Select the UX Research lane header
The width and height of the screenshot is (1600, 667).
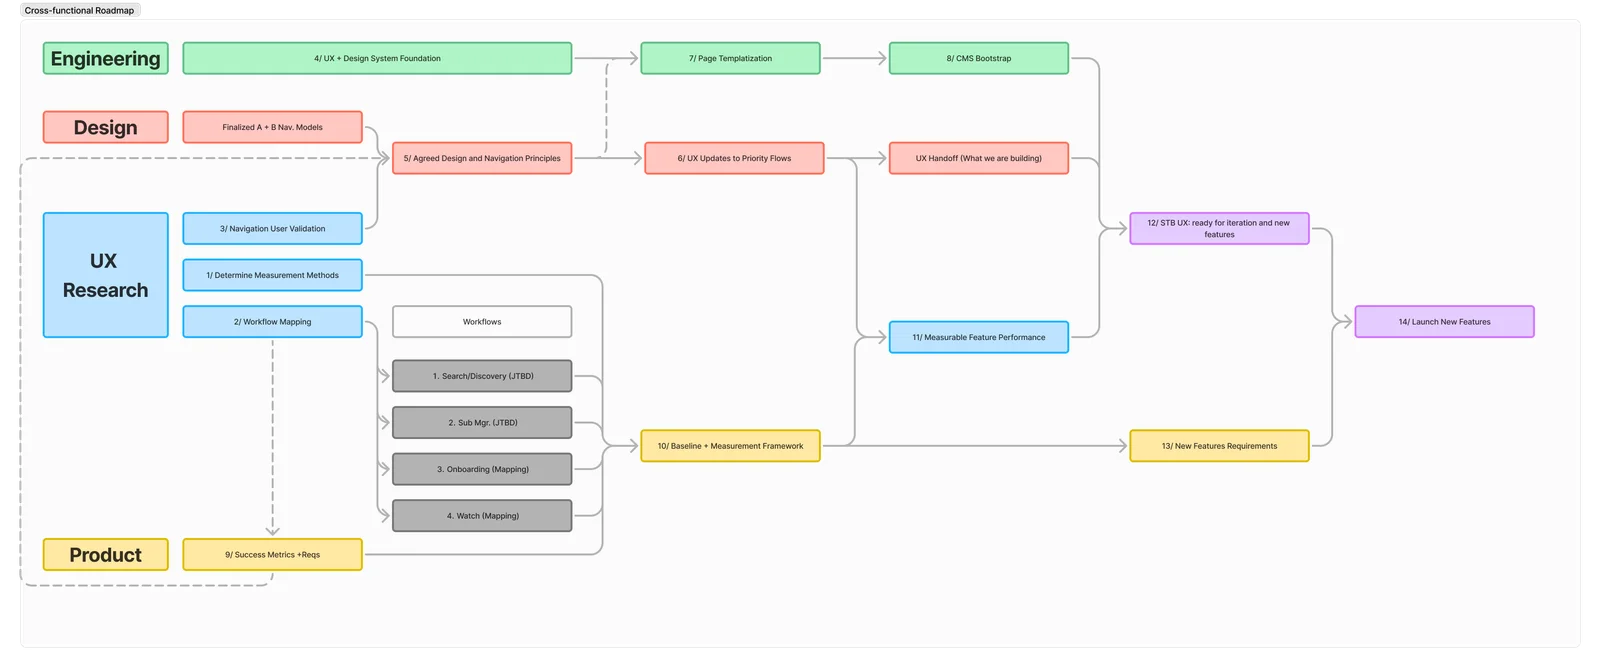pyautogui.click(x=105, y=275)
